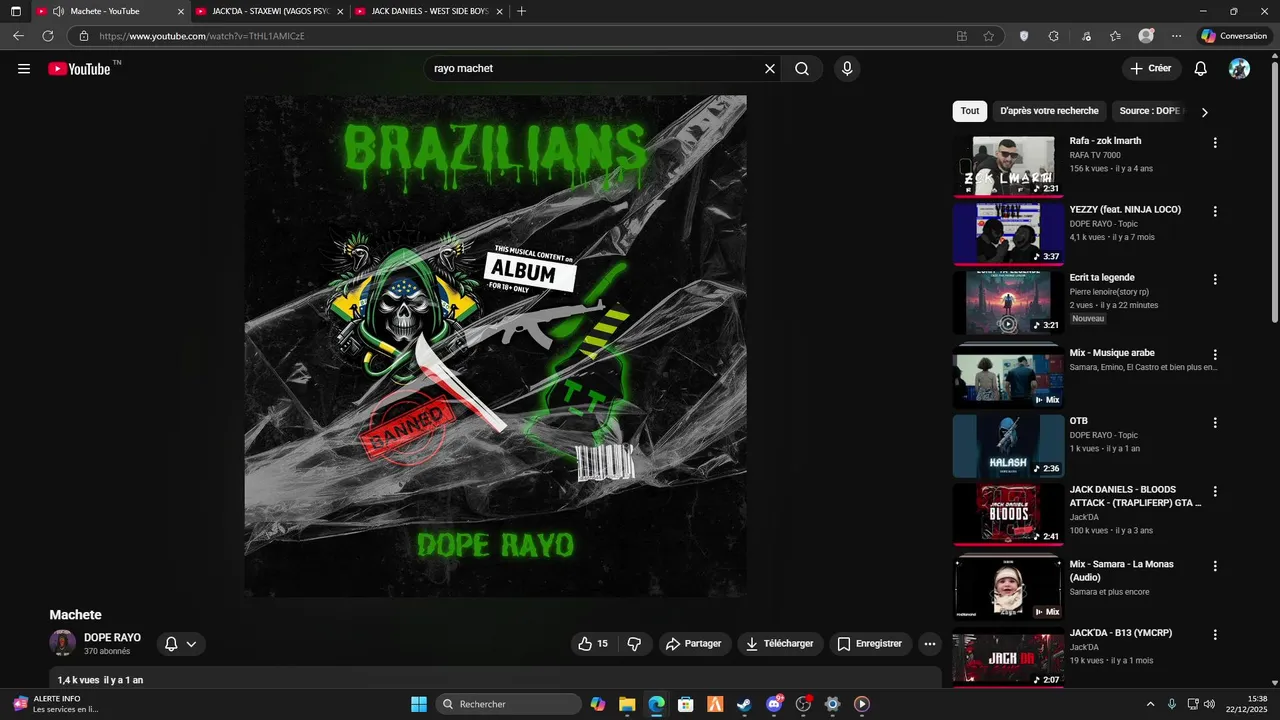The width and height of the screenshot is (1280, 720).
Task: Select the 'Tout' filter chip
Action: click(970, 111)
